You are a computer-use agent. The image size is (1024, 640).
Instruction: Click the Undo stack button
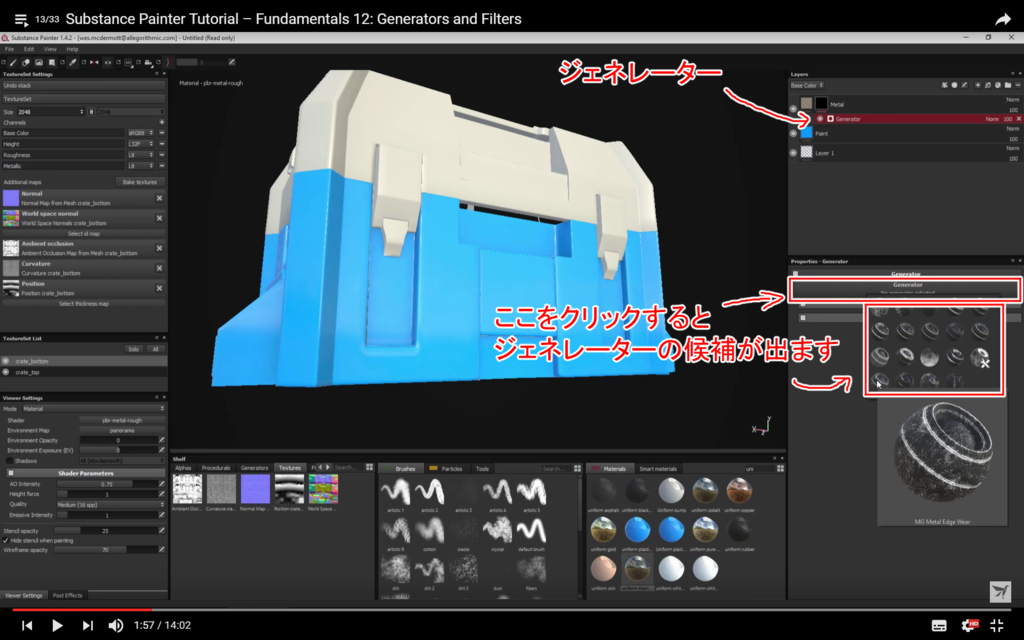(84, 86)
